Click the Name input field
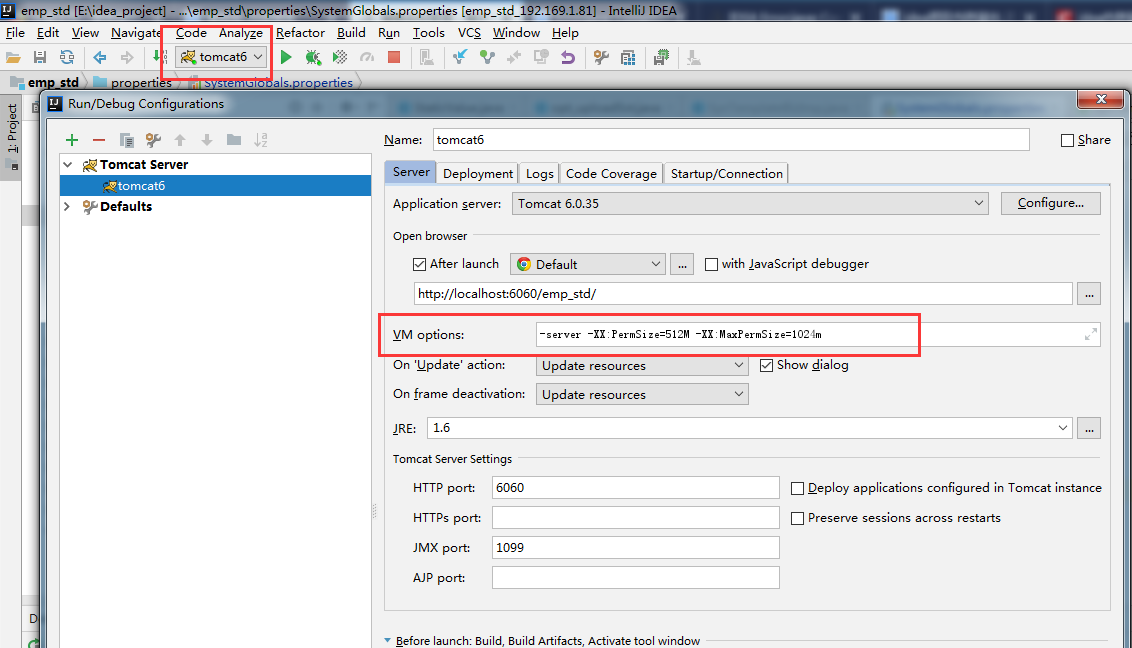 (731, 140)
